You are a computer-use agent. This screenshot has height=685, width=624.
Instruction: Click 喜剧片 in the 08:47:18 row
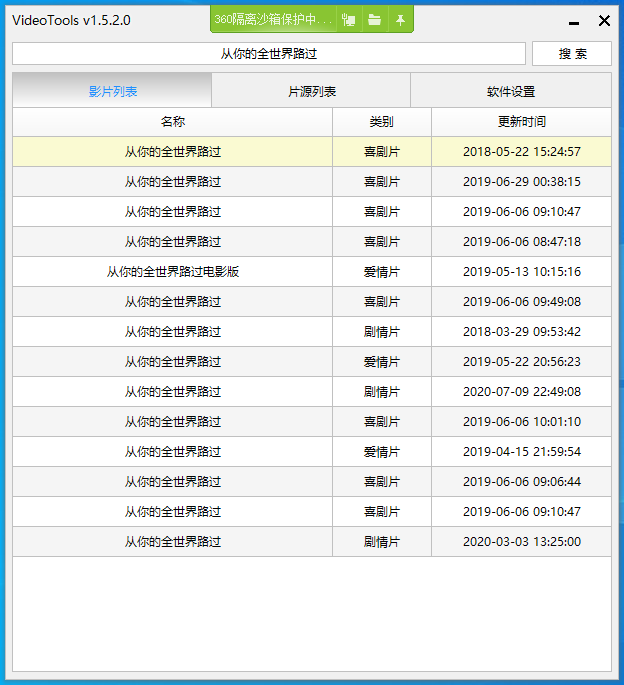pos(381,242)
